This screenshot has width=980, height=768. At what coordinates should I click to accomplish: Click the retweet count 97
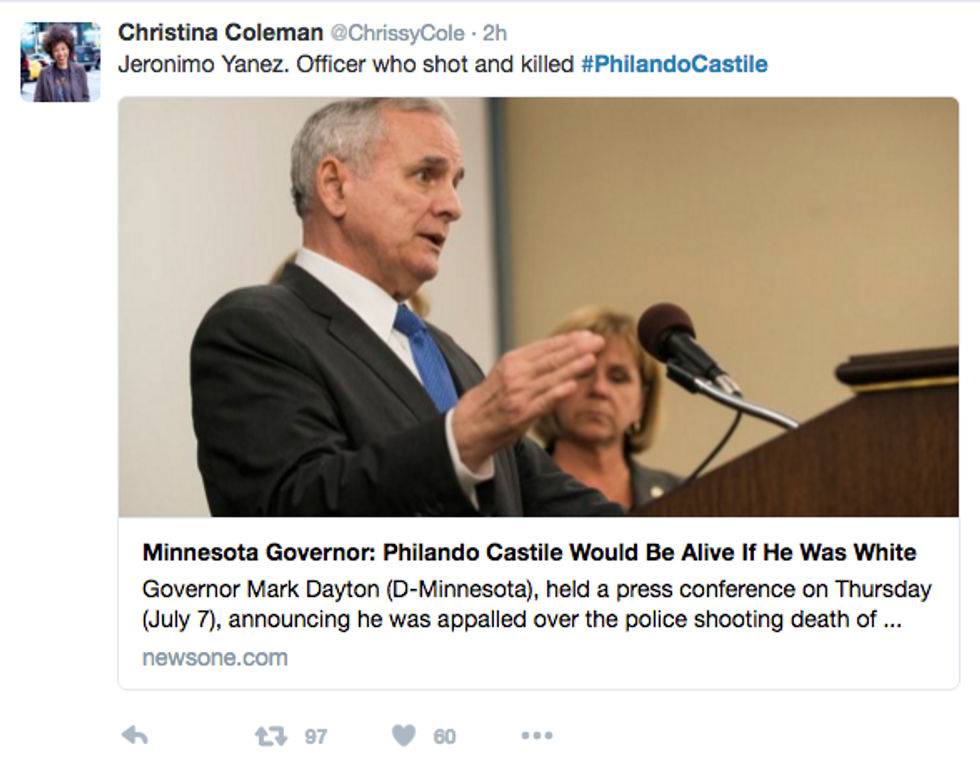coord(316,737)
